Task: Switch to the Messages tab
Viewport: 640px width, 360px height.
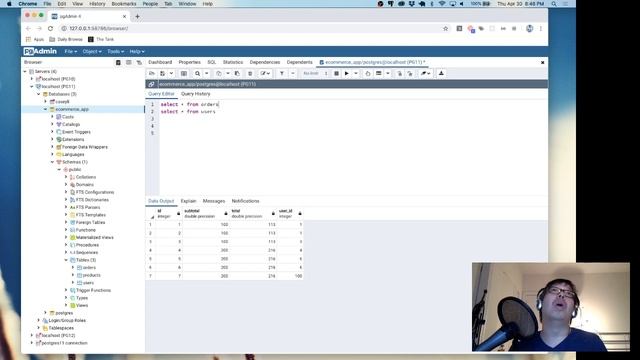Action: click(214, 201)
